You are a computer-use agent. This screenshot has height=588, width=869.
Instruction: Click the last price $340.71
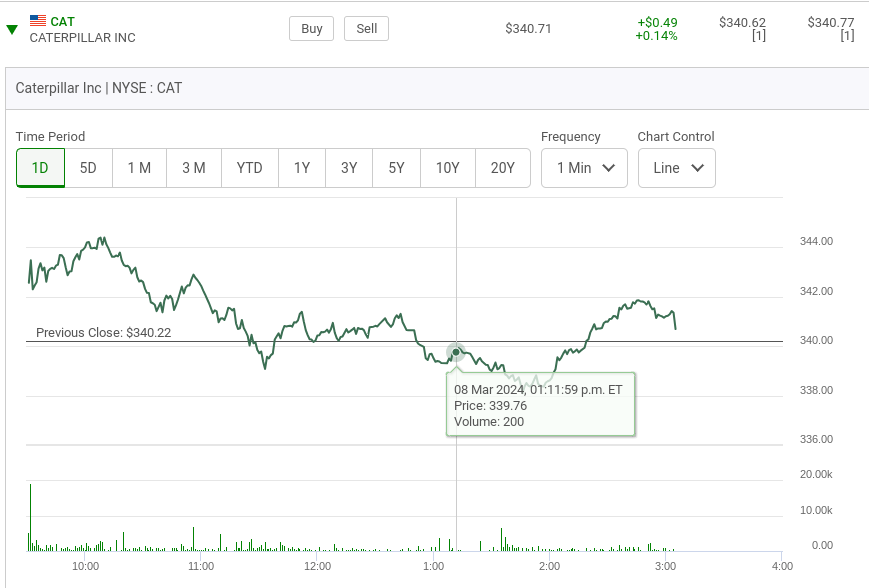tap(528, 29)
